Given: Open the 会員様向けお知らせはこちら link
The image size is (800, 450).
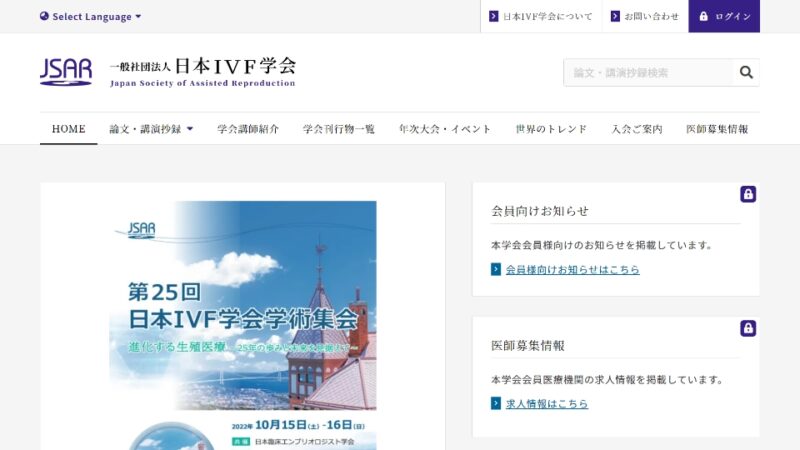Looking at the screenshot, I should (572, 269).
